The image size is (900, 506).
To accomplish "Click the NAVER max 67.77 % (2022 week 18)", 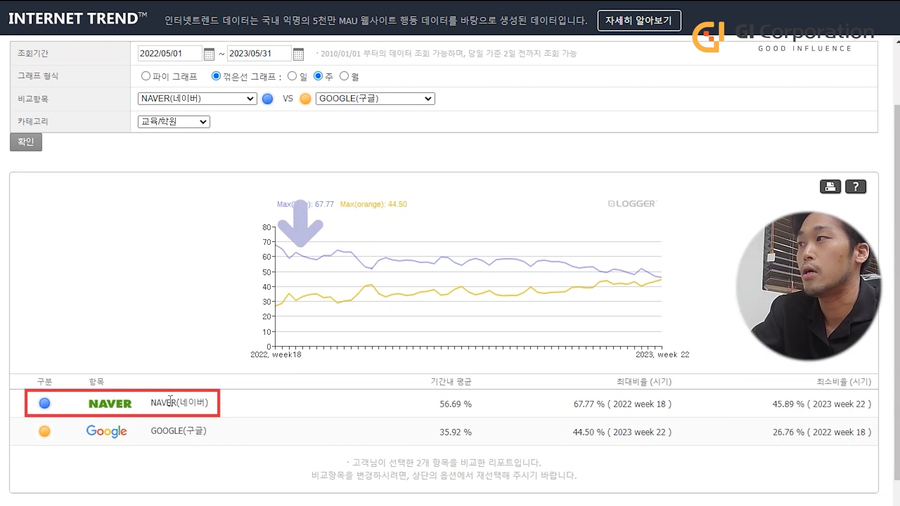I will (x=622, y=404).
